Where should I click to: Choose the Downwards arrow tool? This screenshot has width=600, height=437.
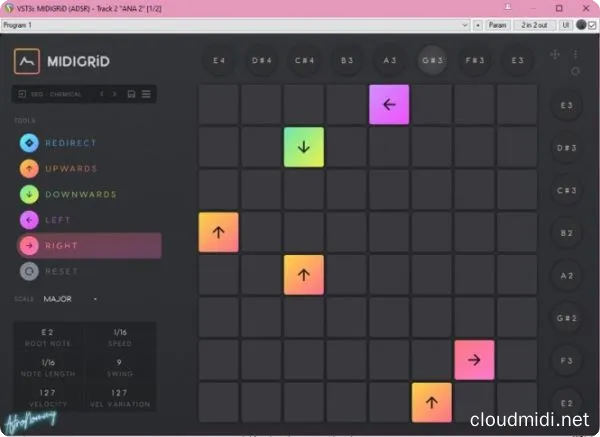pyautogui.click(x=28, y=194)
